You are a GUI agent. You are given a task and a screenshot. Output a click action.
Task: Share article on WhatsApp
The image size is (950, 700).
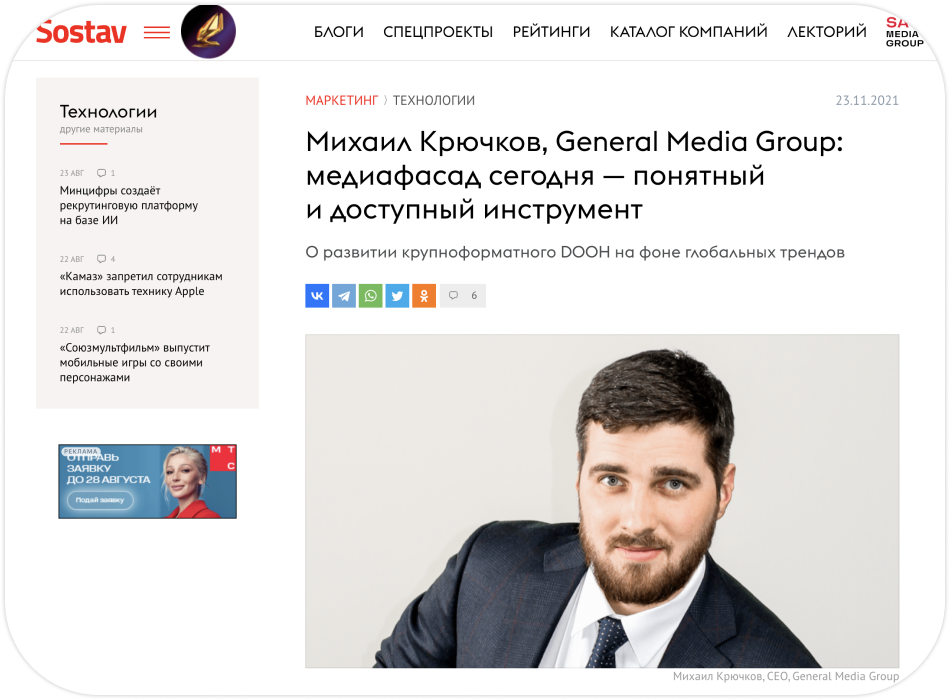[x=370, y=296]
